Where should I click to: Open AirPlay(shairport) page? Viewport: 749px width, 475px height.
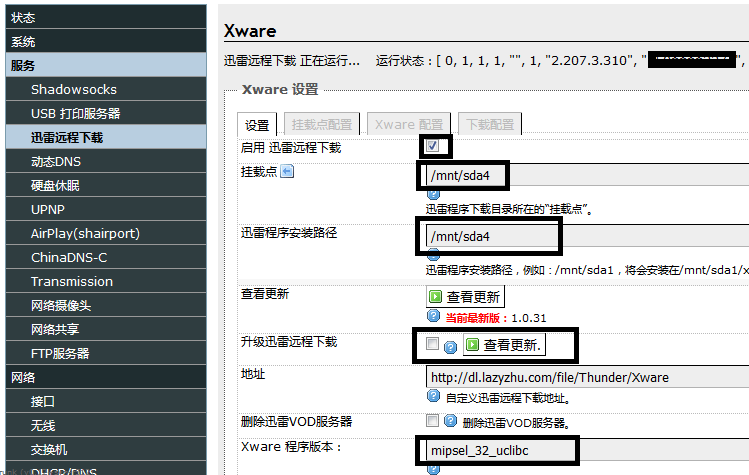(x=106, y=233)
